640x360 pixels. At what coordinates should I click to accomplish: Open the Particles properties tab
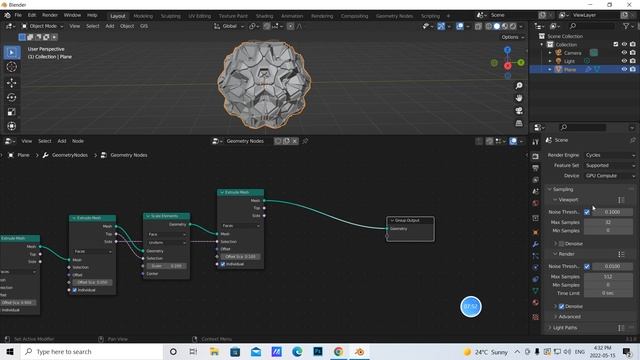tap(535, 256)
